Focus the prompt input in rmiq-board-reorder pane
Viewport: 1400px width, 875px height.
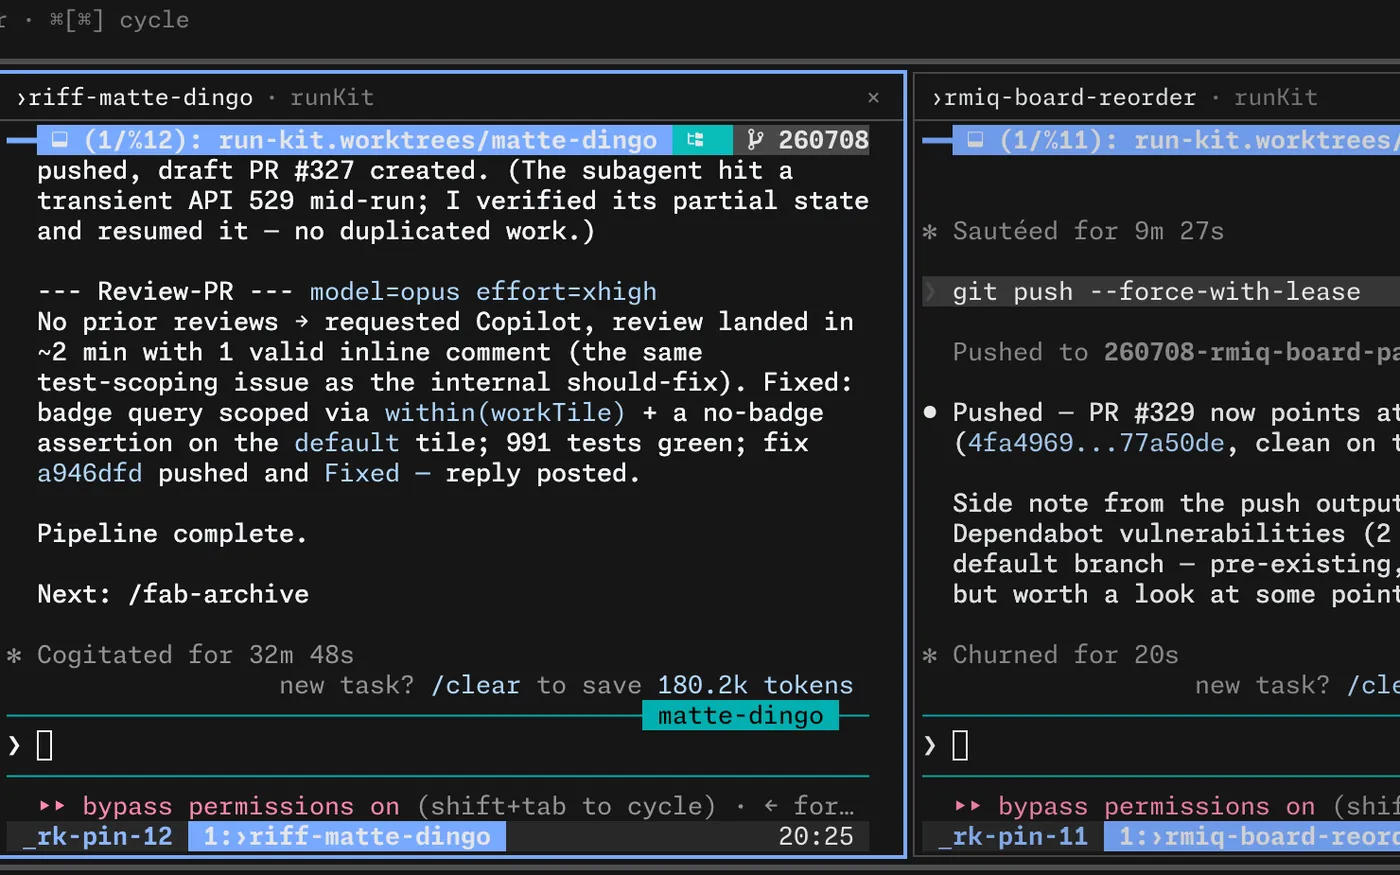1161,745
